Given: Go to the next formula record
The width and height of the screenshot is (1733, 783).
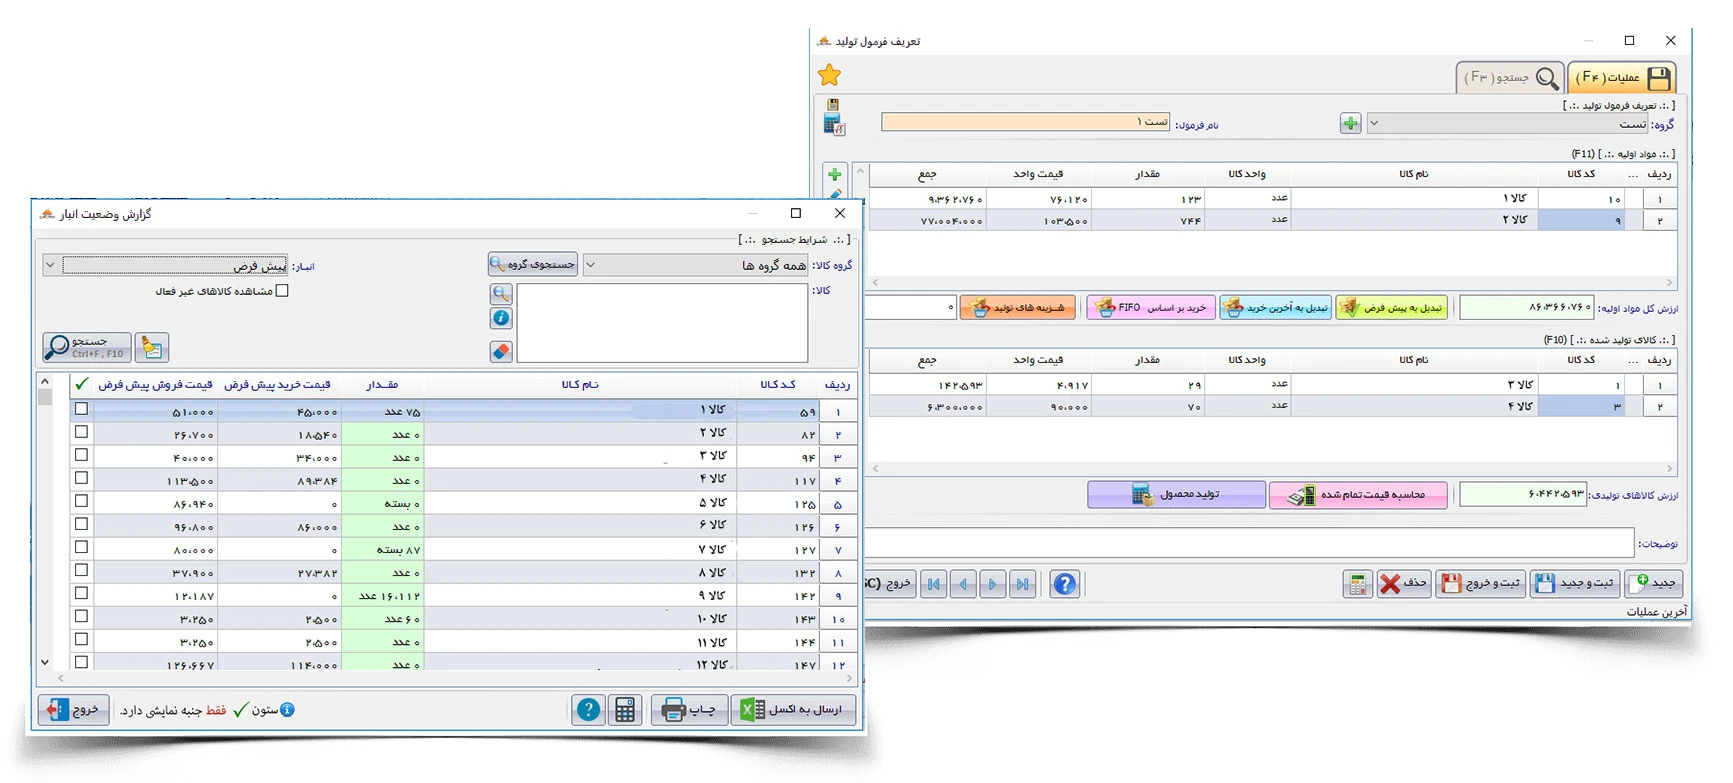Looking at the screenshot, I should click(x=992, y=584).
